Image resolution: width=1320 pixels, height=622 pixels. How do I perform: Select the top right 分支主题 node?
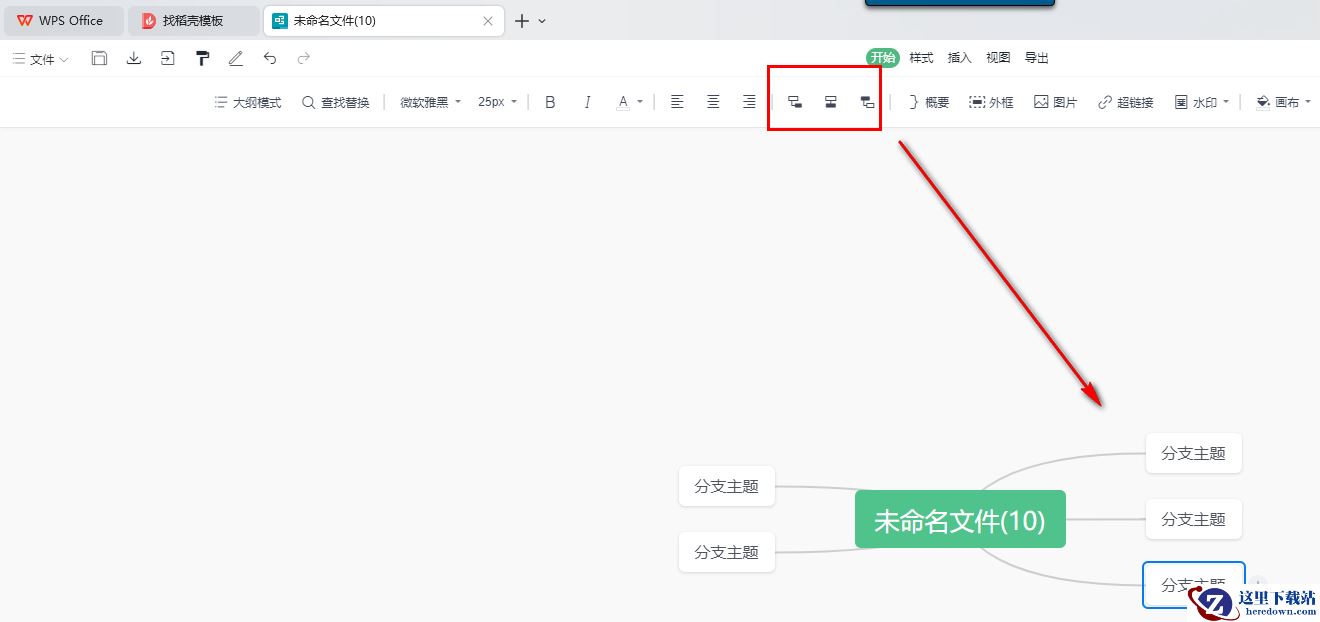[1193, 453]
